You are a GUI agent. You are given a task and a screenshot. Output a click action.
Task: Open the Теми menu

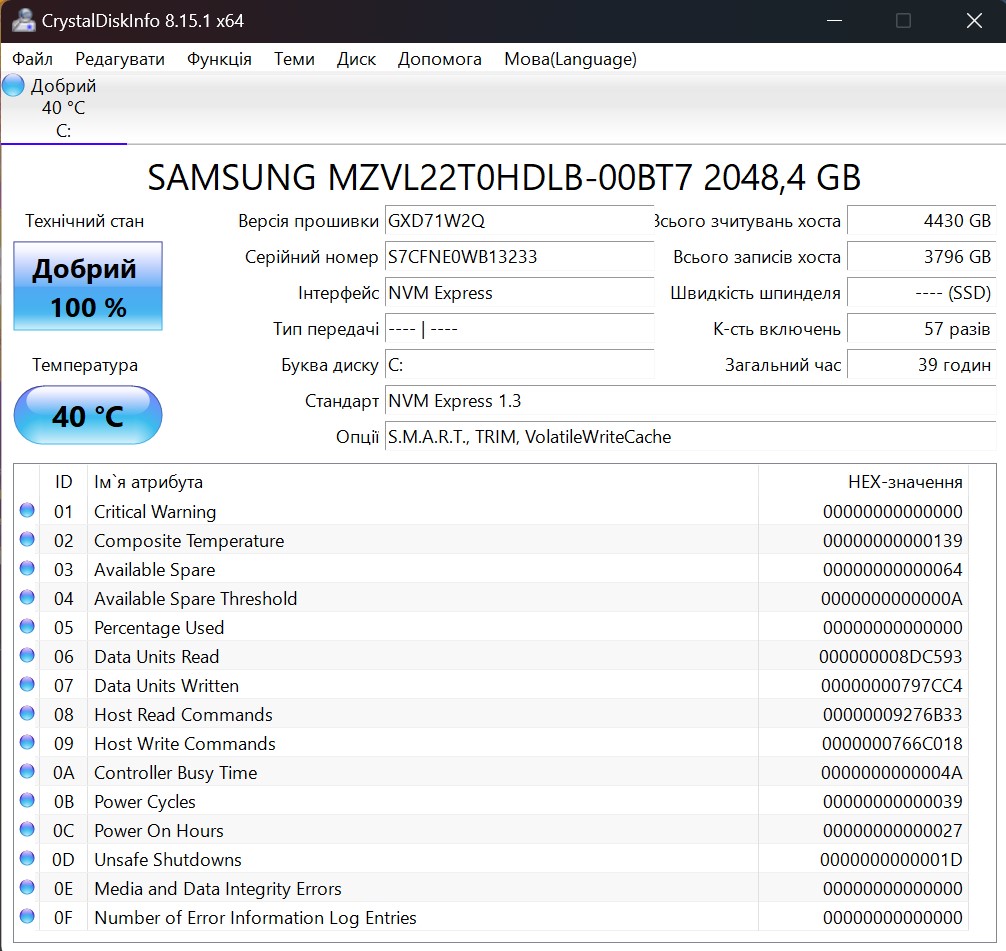point(294,59)
